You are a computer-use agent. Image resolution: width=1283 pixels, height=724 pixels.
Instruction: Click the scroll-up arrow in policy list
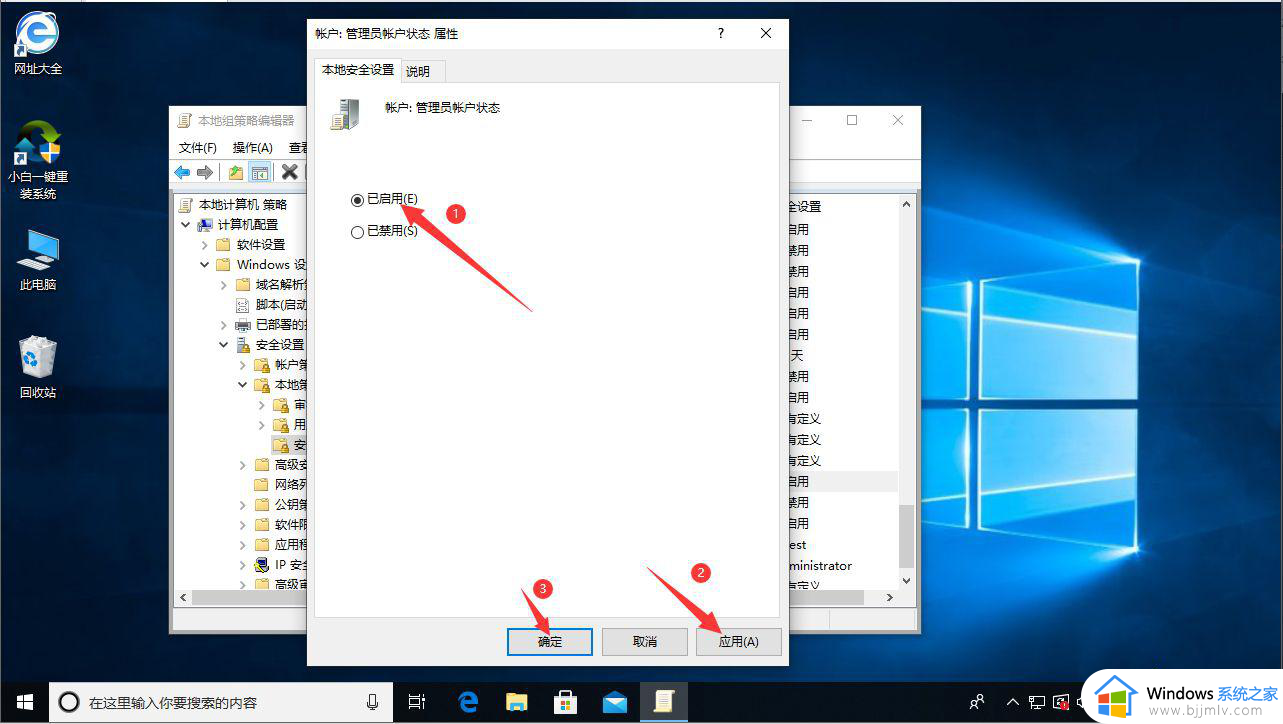coord(907,204)
